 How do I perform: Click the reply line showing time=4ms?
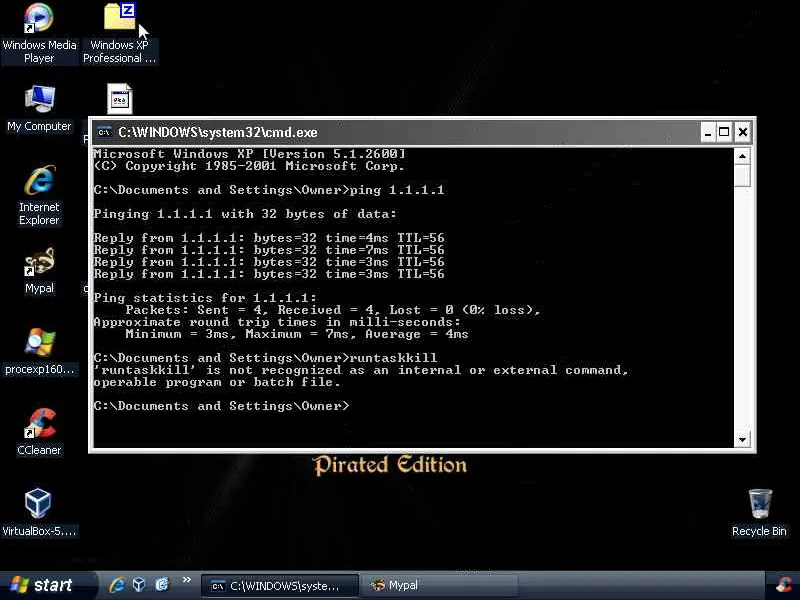(x=269, y=238)
